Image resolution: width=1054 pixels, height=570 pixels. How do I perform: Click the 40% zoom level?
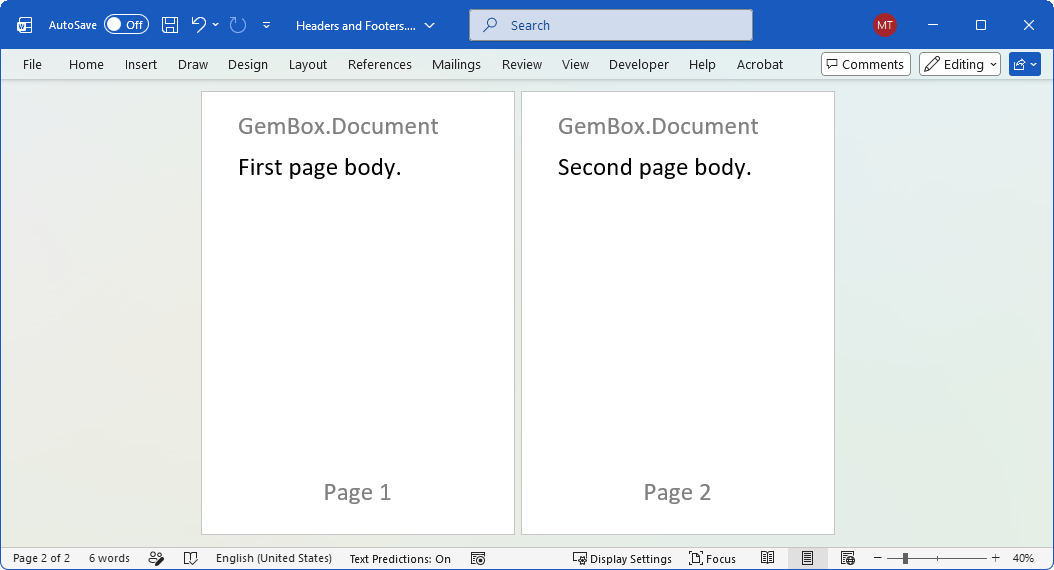coord(1023,559)
